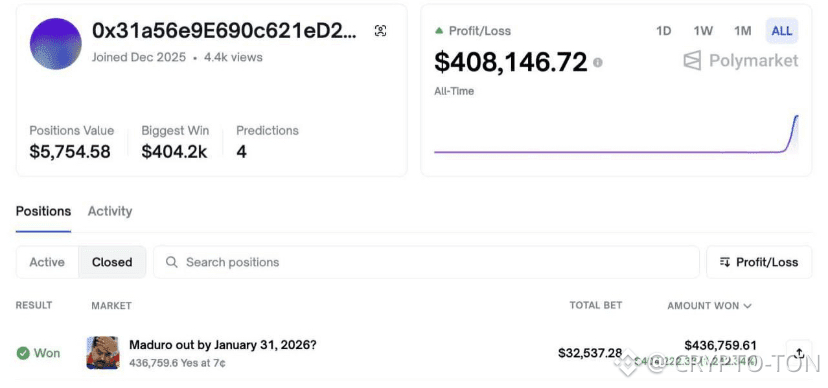Show Active positions

click(47, 262)
